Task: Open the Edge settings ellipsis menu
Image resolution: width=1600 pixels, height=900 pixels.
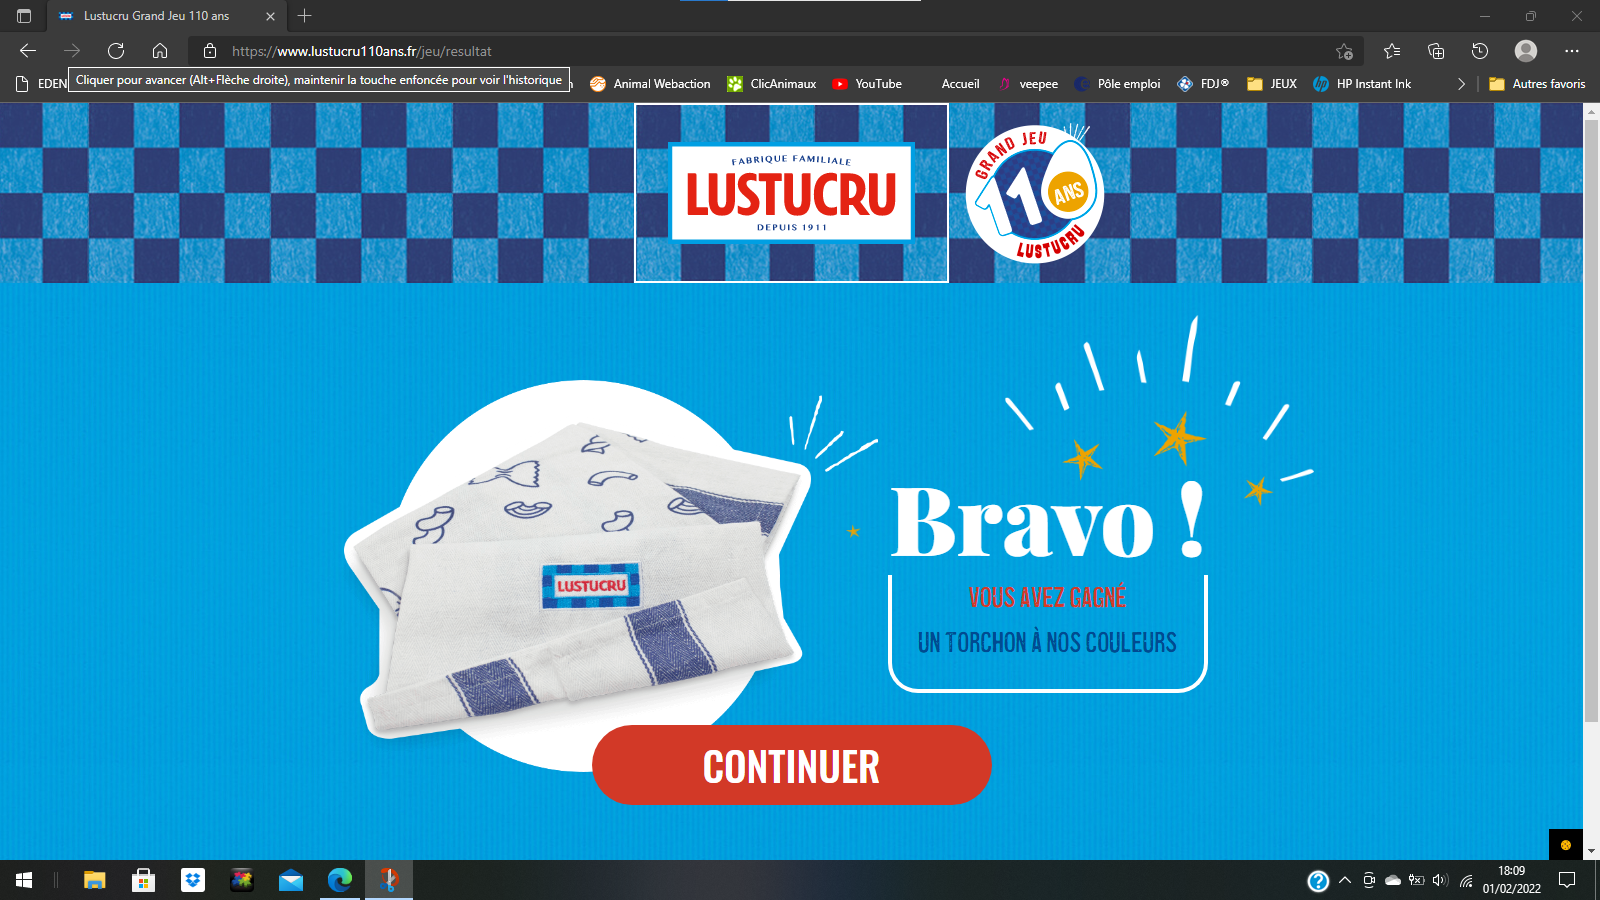Action: 1572,51
